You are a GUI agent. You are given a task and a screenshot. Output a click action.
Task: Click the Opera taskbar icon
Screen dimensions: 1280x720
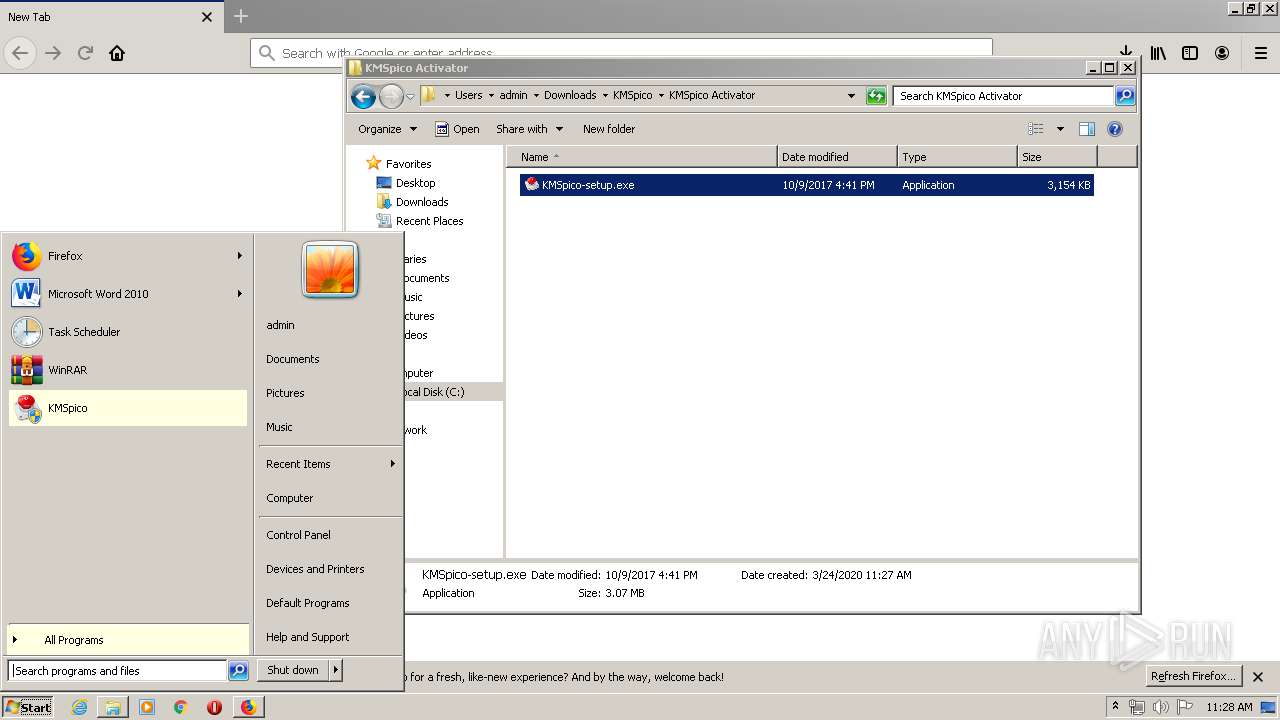coord(214,707)
